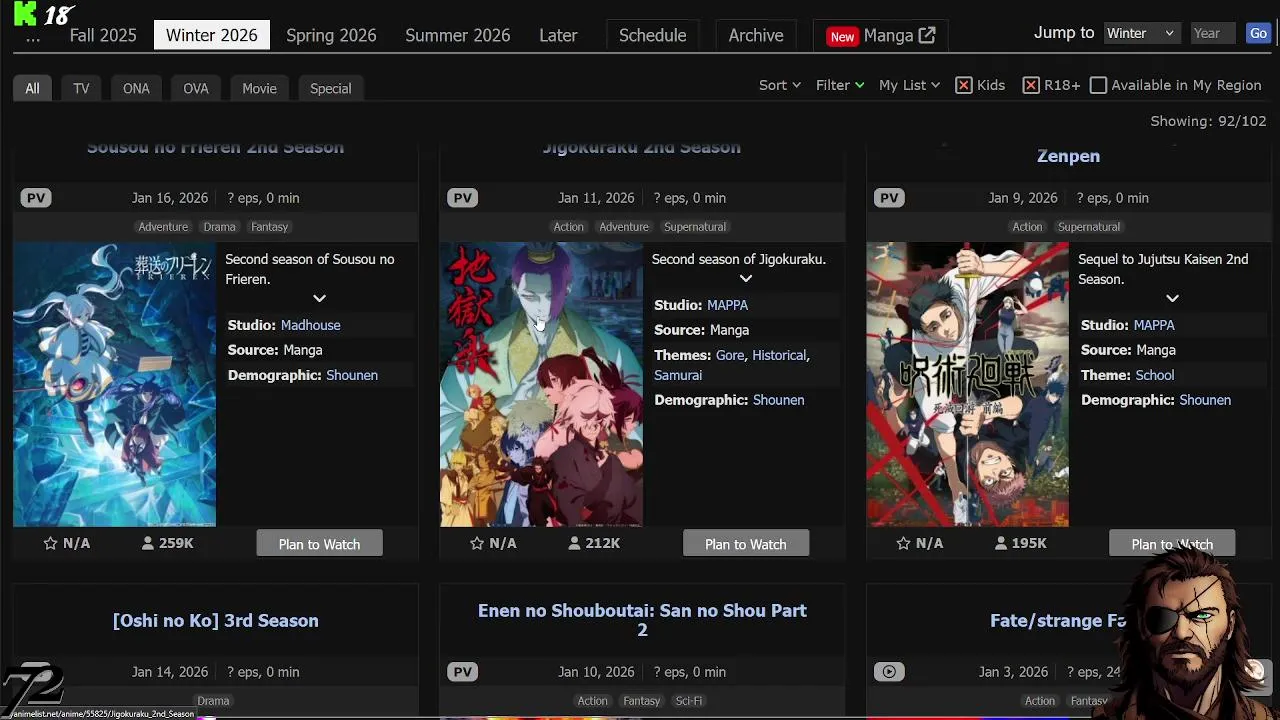Open the Jujutsu Kaisen poster image
Screen dimensions: 1280x720
(x=967, y=384)
